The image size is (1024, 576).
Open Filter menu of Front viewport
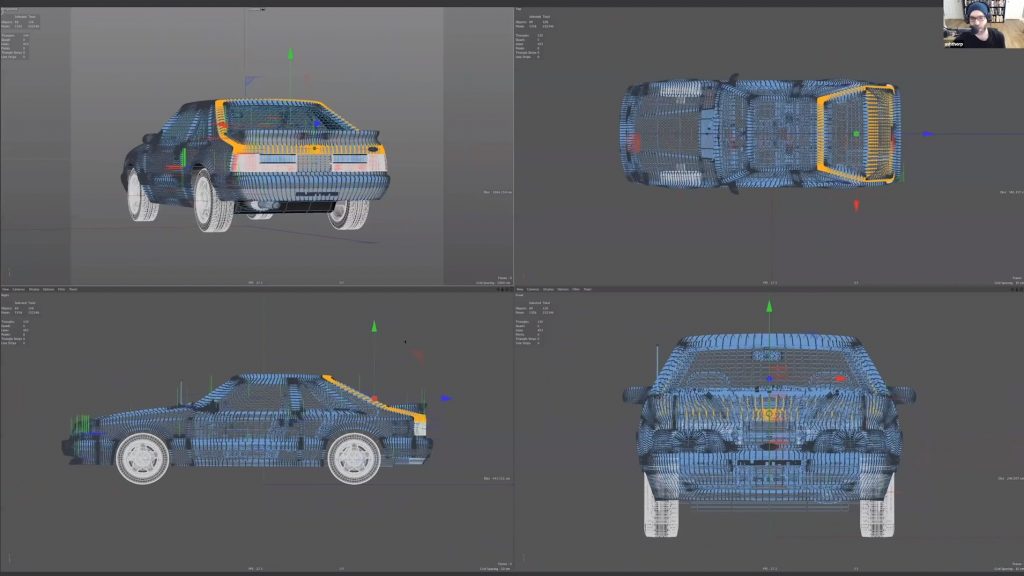pos(576,289)
